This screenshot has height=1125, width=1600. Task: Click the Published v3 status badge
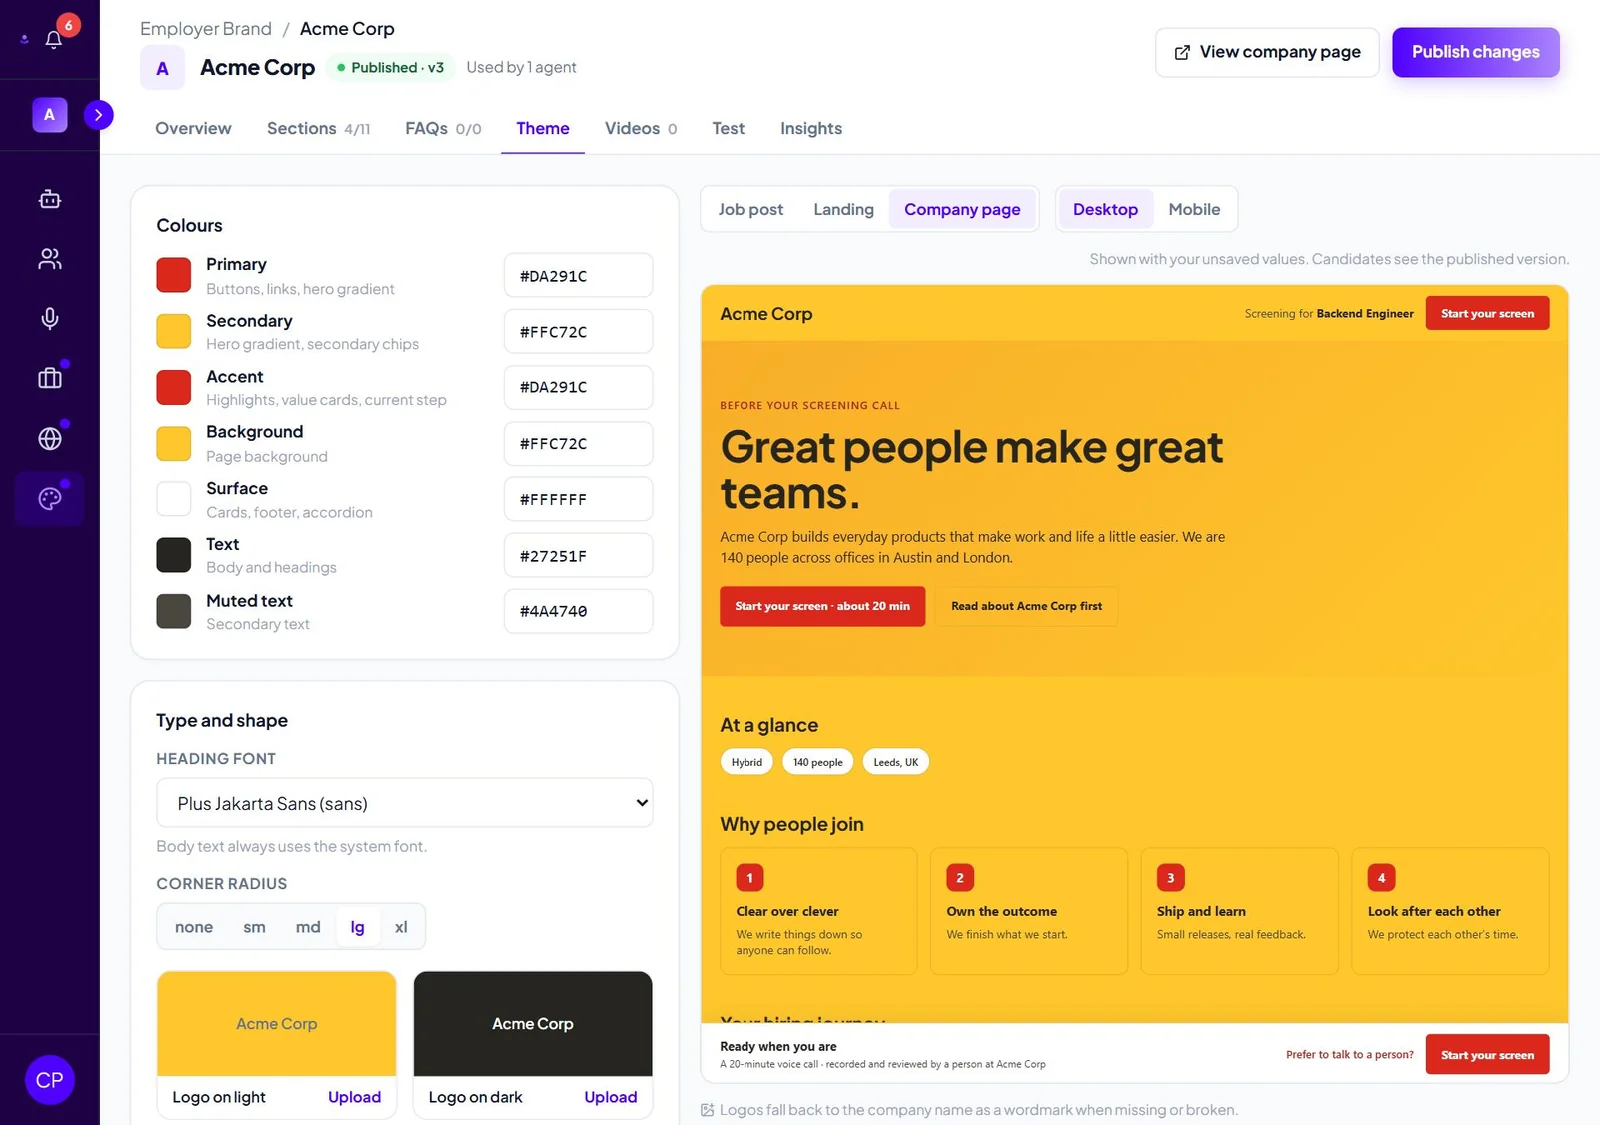point(390,67)
